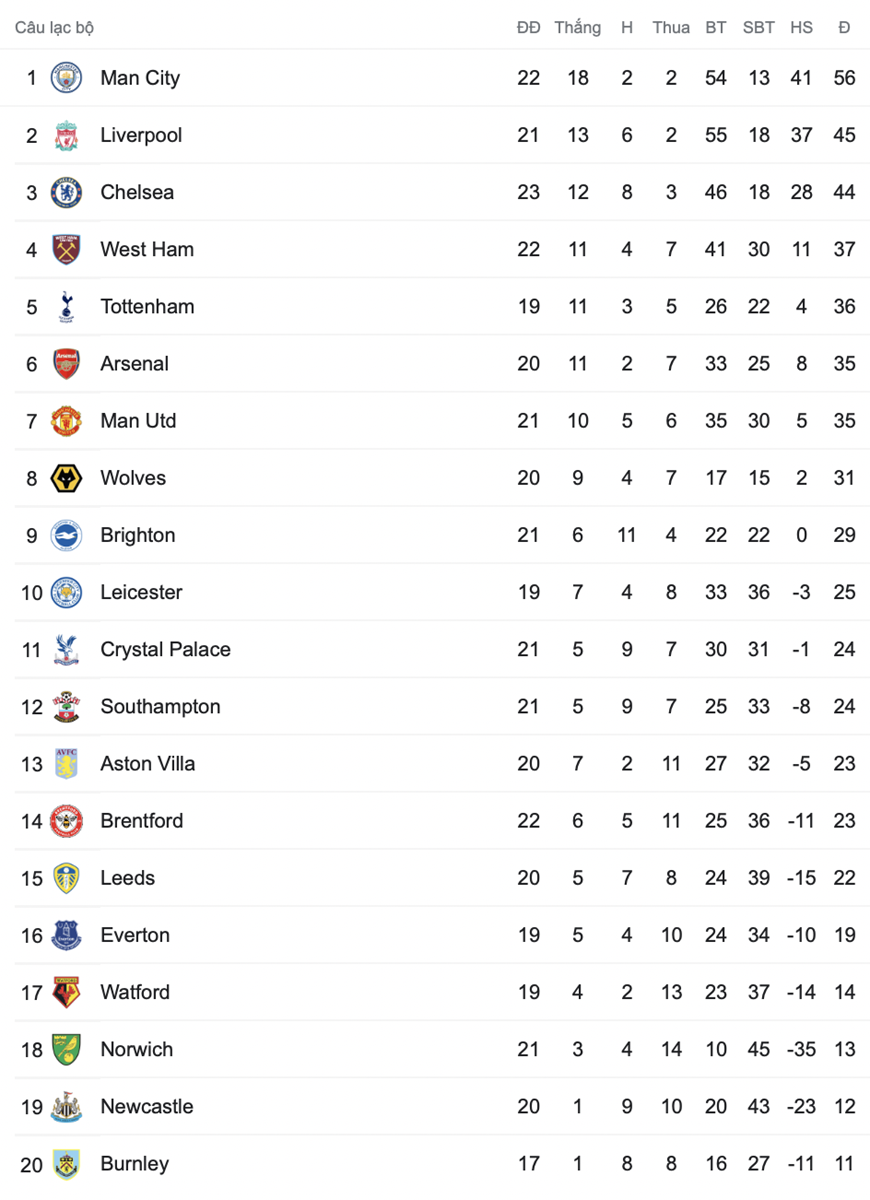Click the Wolves club crest
The height and width of the screenshot is (1200, 870).
tap(66, 478)
